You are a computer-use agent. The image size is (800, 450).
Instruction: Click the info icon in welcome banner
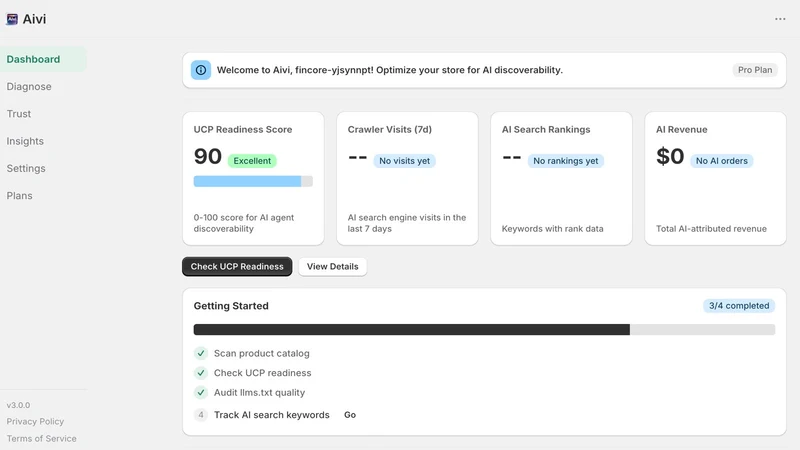click(x=201, y=70)
